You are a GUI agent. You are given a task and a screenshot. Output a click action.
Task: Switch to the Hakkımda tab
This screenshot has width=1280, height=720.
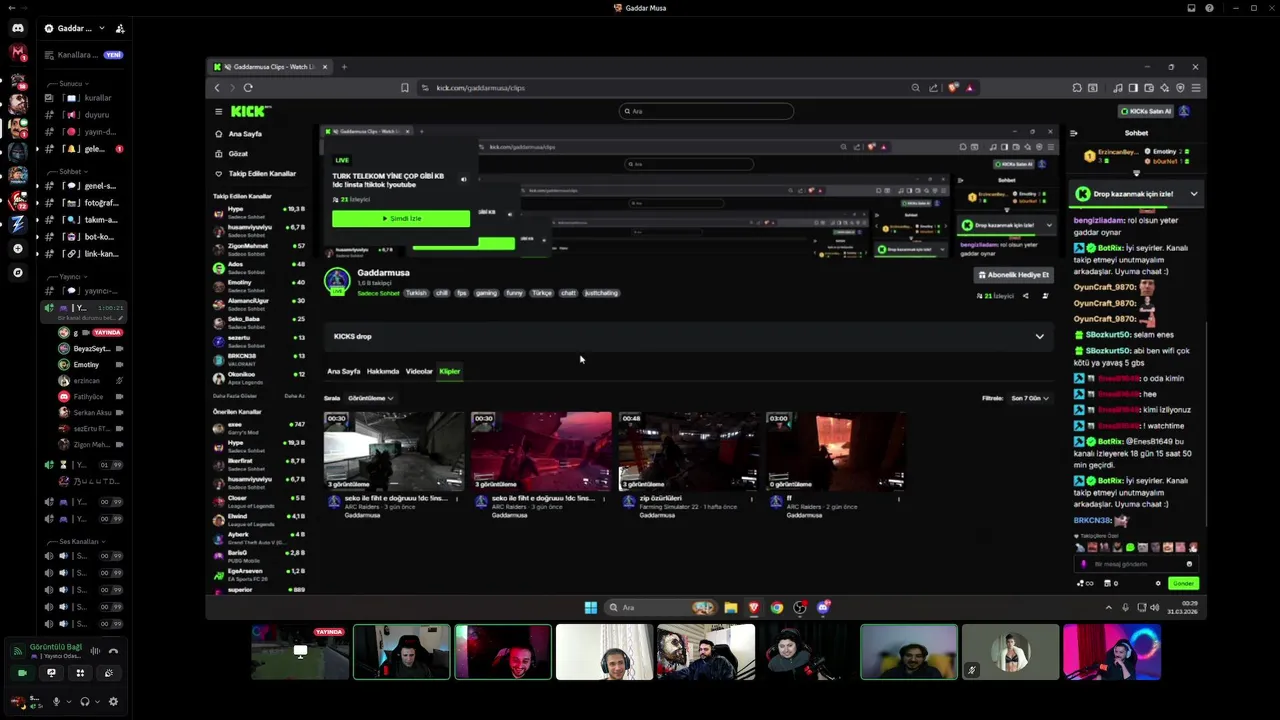(383, 371)
